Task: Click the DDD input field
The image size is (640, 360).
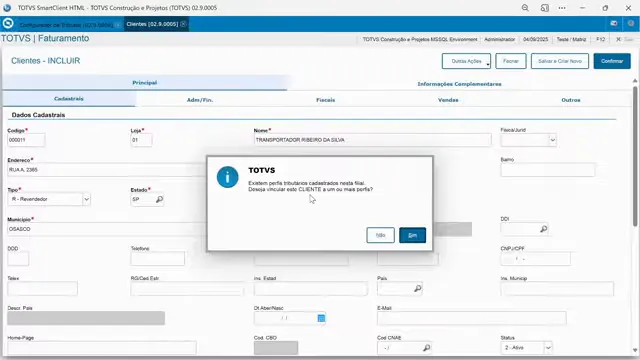Action: pyautogui.click(x=18, y=259)
